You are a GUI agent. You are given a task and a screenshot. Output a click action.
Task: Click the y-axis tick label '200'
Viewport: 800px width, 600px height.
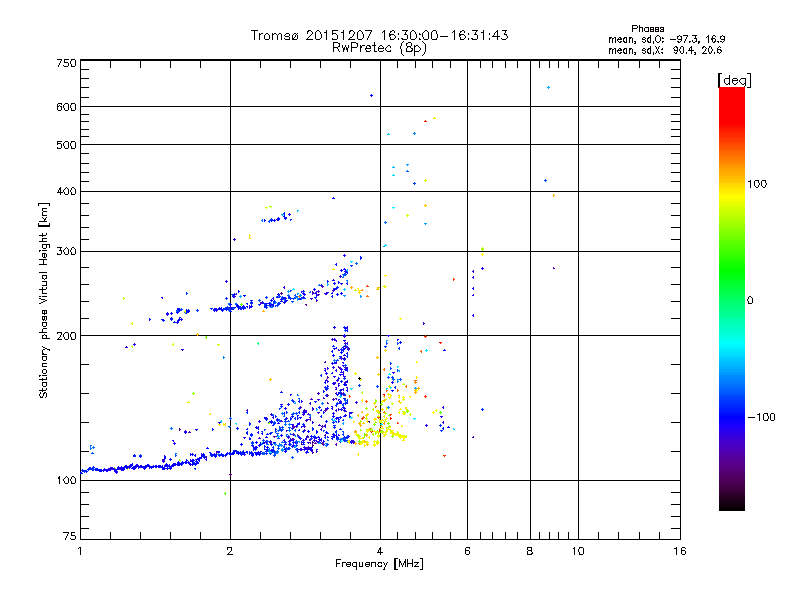[x=66, y=336]
